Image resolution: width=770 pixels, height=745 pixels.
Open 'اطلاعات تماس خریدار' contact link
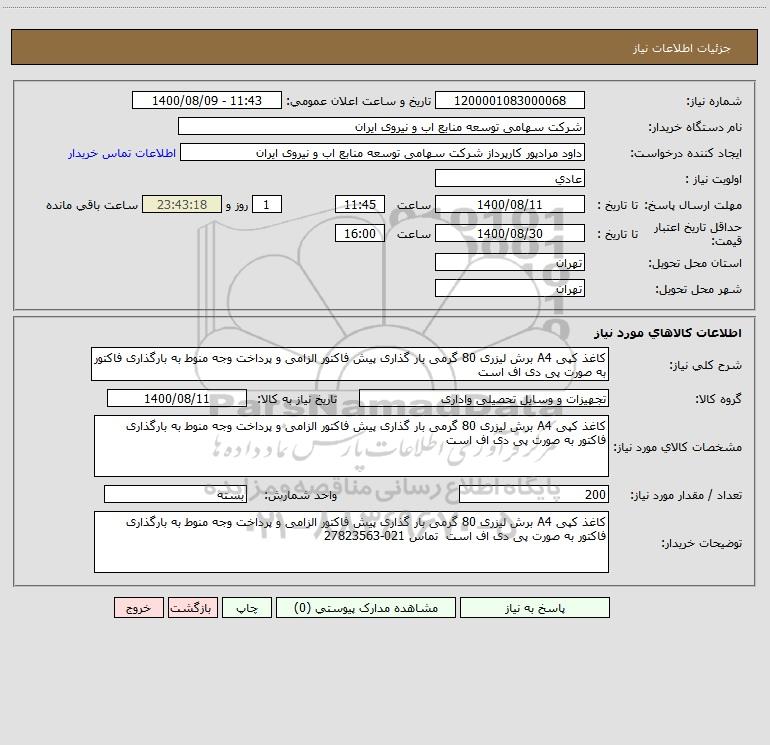click(x=122, y=153)
